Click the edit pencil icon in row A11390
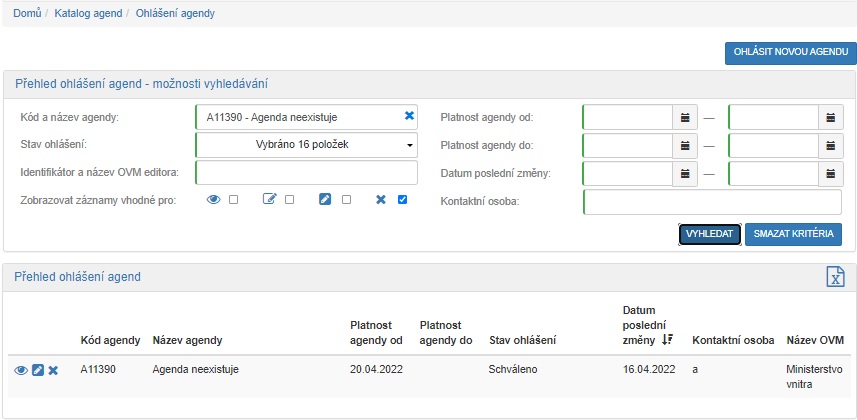857x420 pixels. coord(38,370)
